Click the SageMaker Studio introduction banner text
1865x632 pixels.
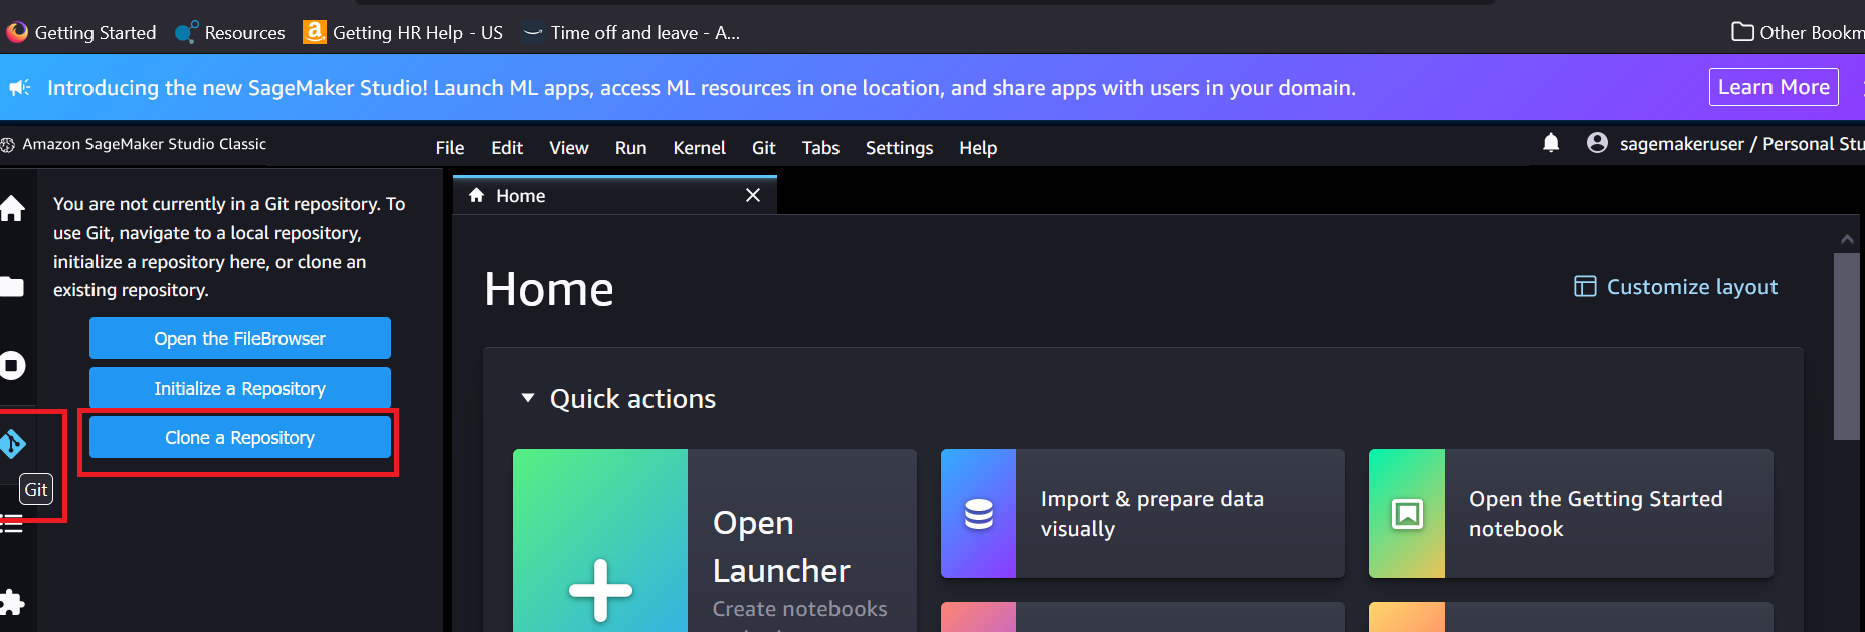701,88
